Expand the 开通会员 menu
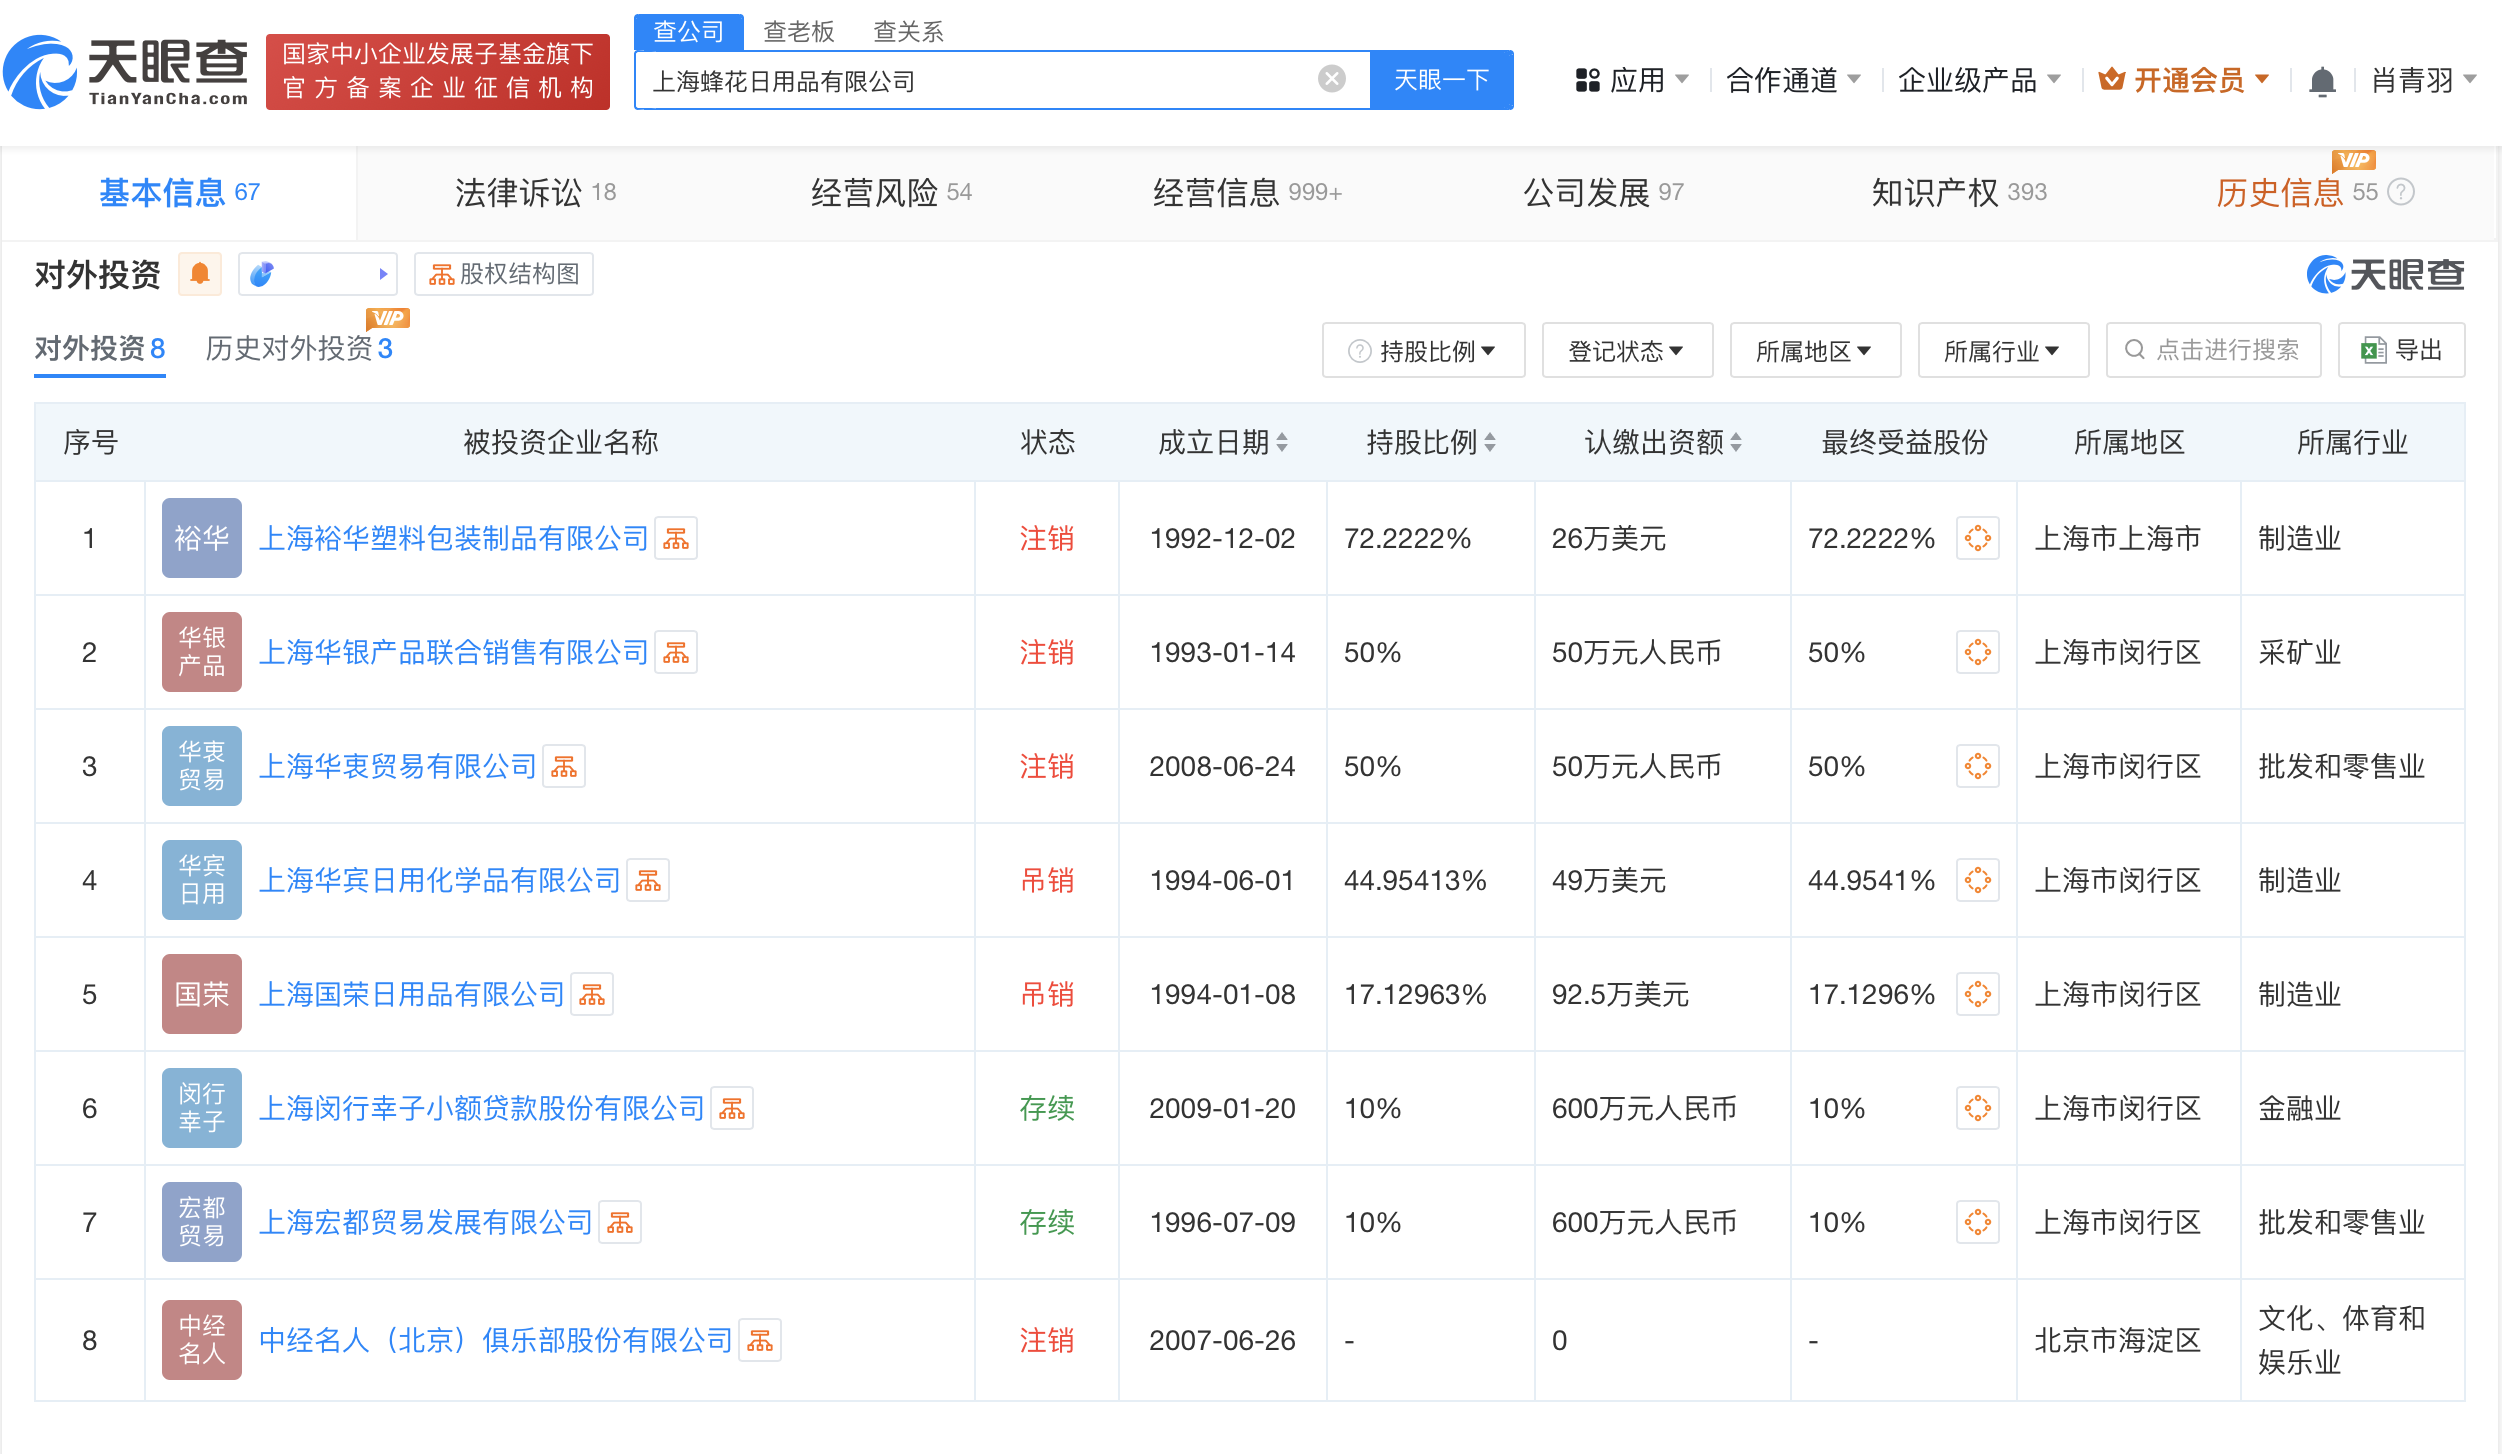The height and width of the screenshot is (1454, 2502). (2185, 80)
